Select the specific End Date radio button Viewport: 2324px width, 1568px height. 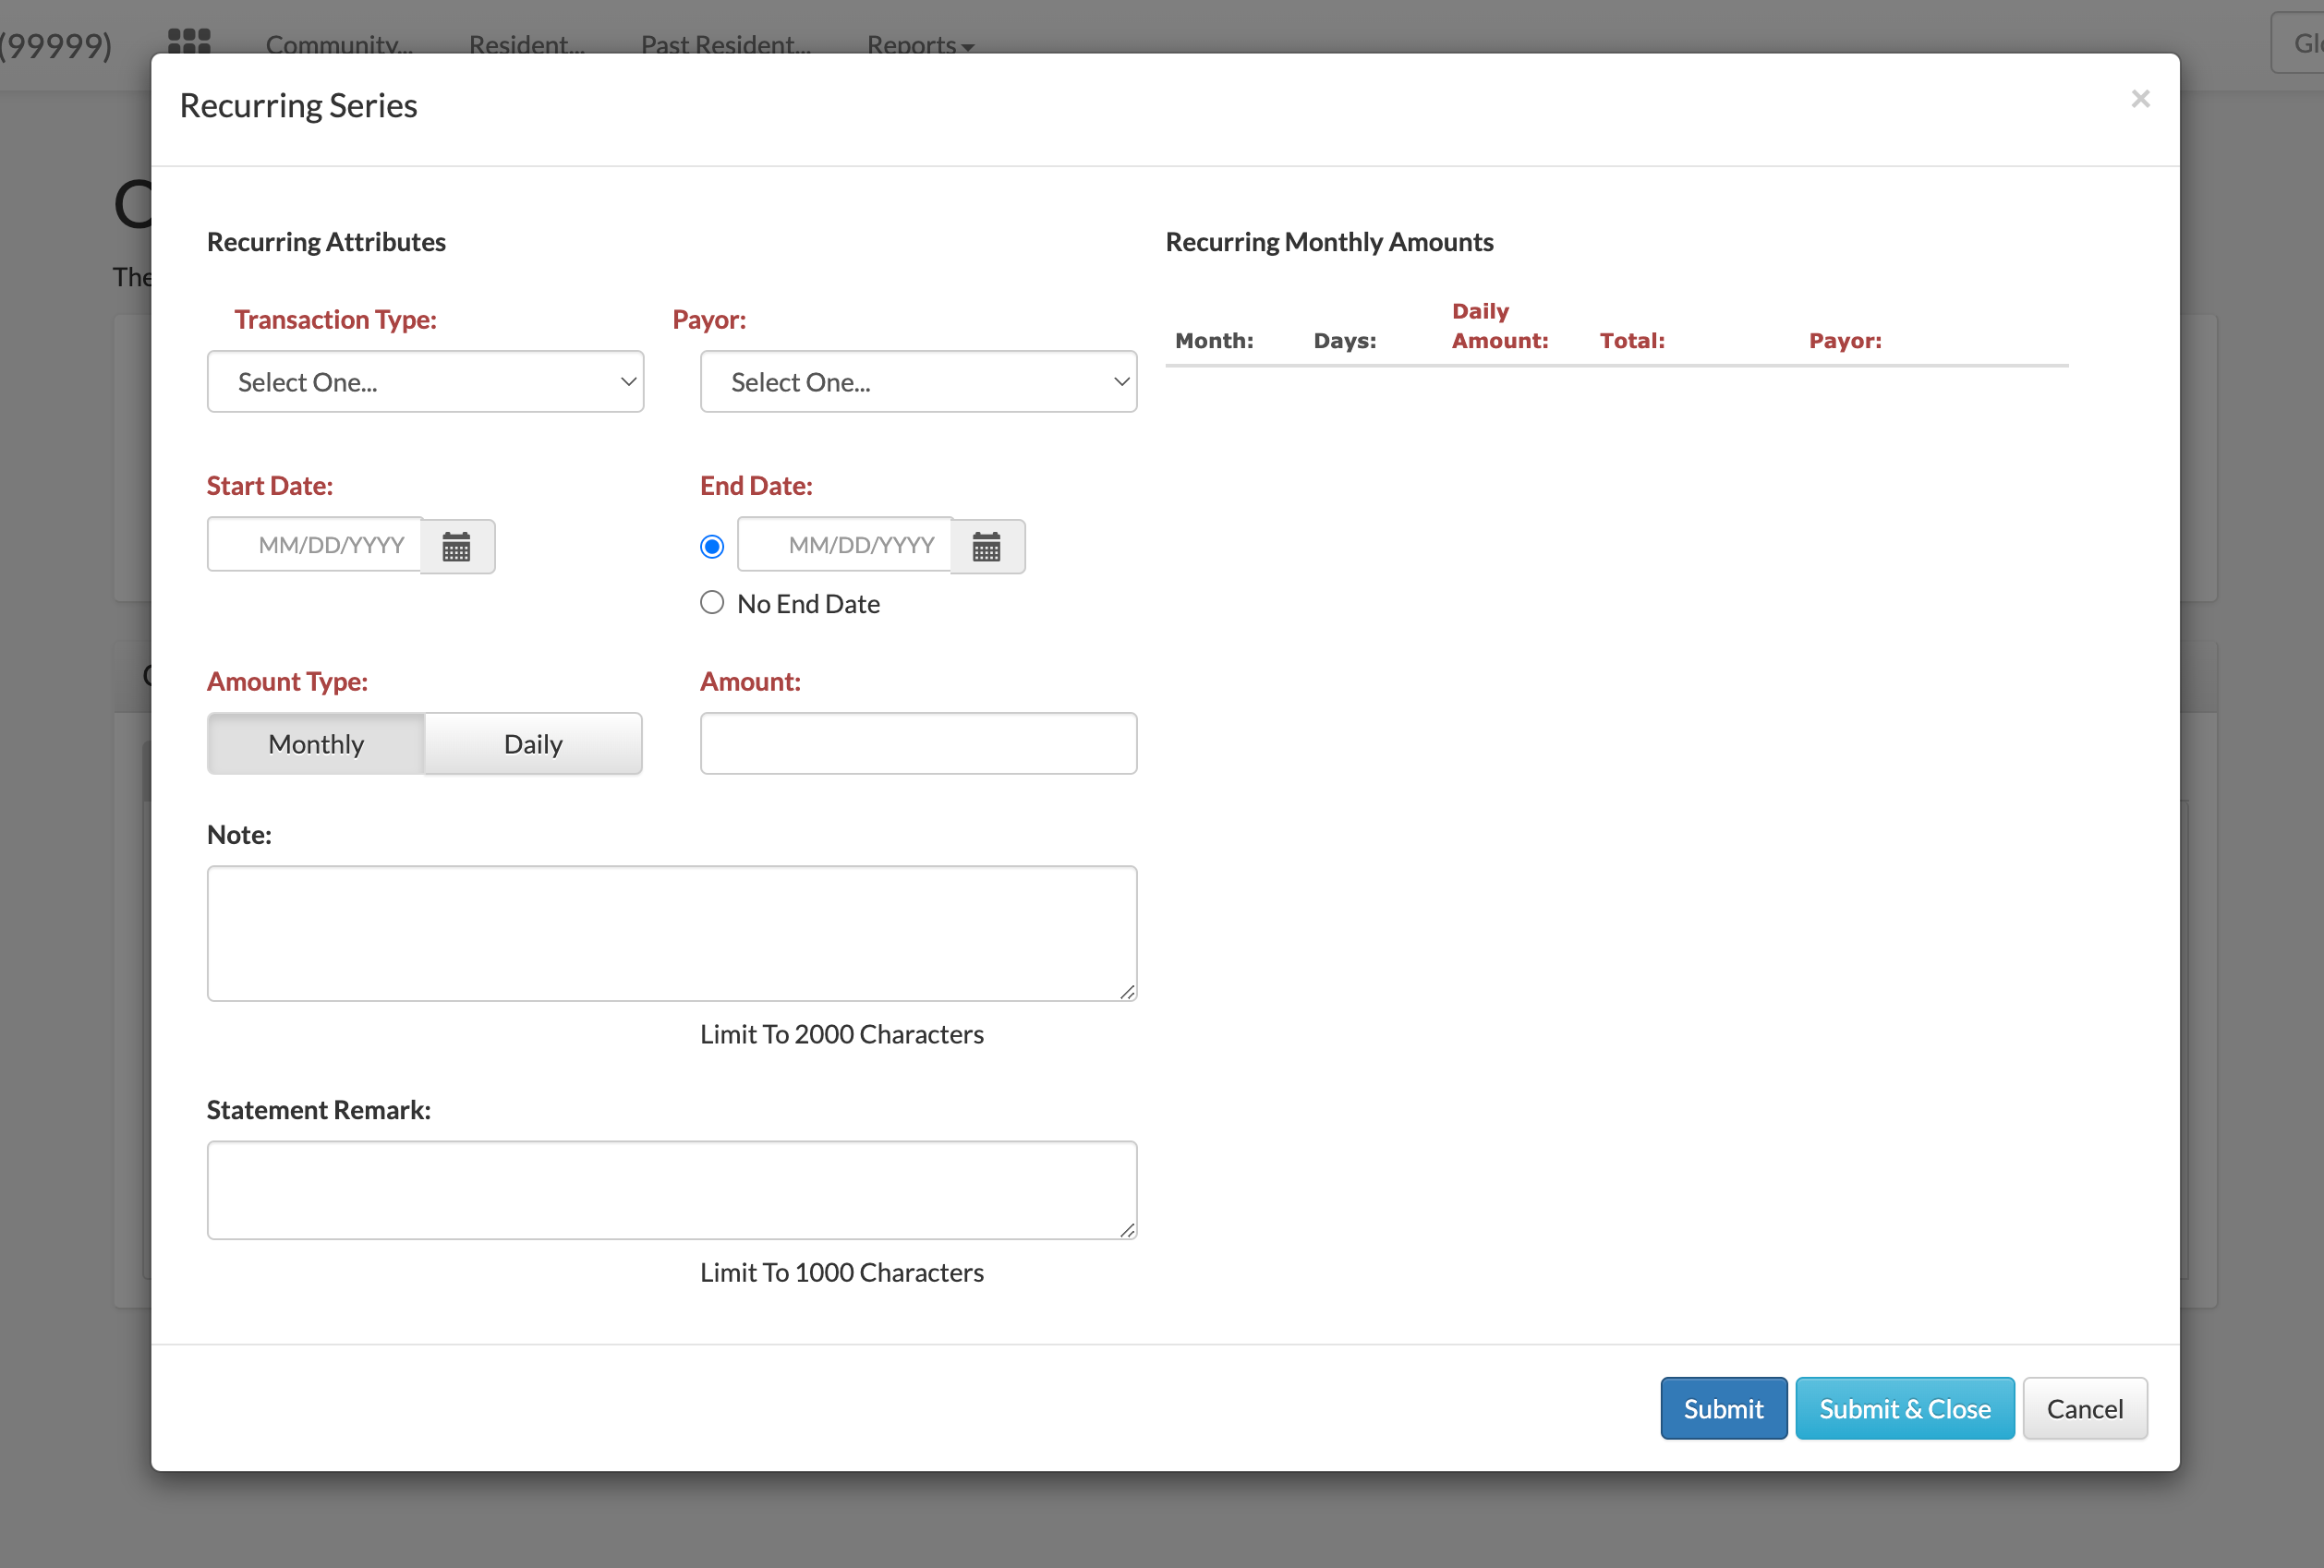712,546
